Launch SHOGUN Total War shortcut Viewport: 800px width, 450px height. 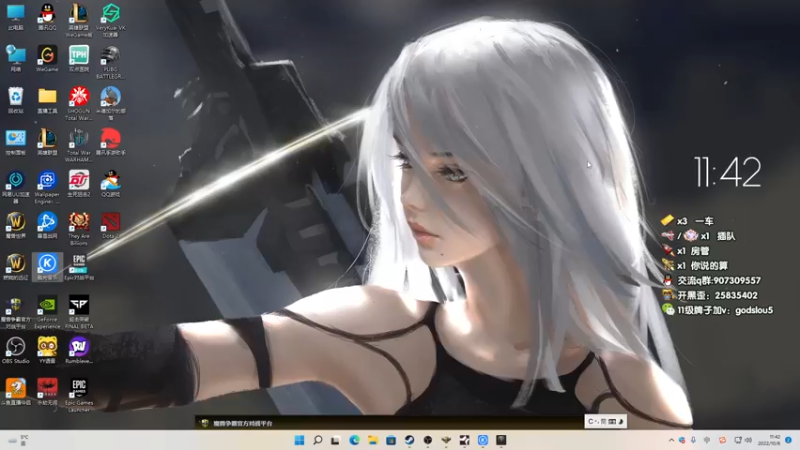(79, 104)
